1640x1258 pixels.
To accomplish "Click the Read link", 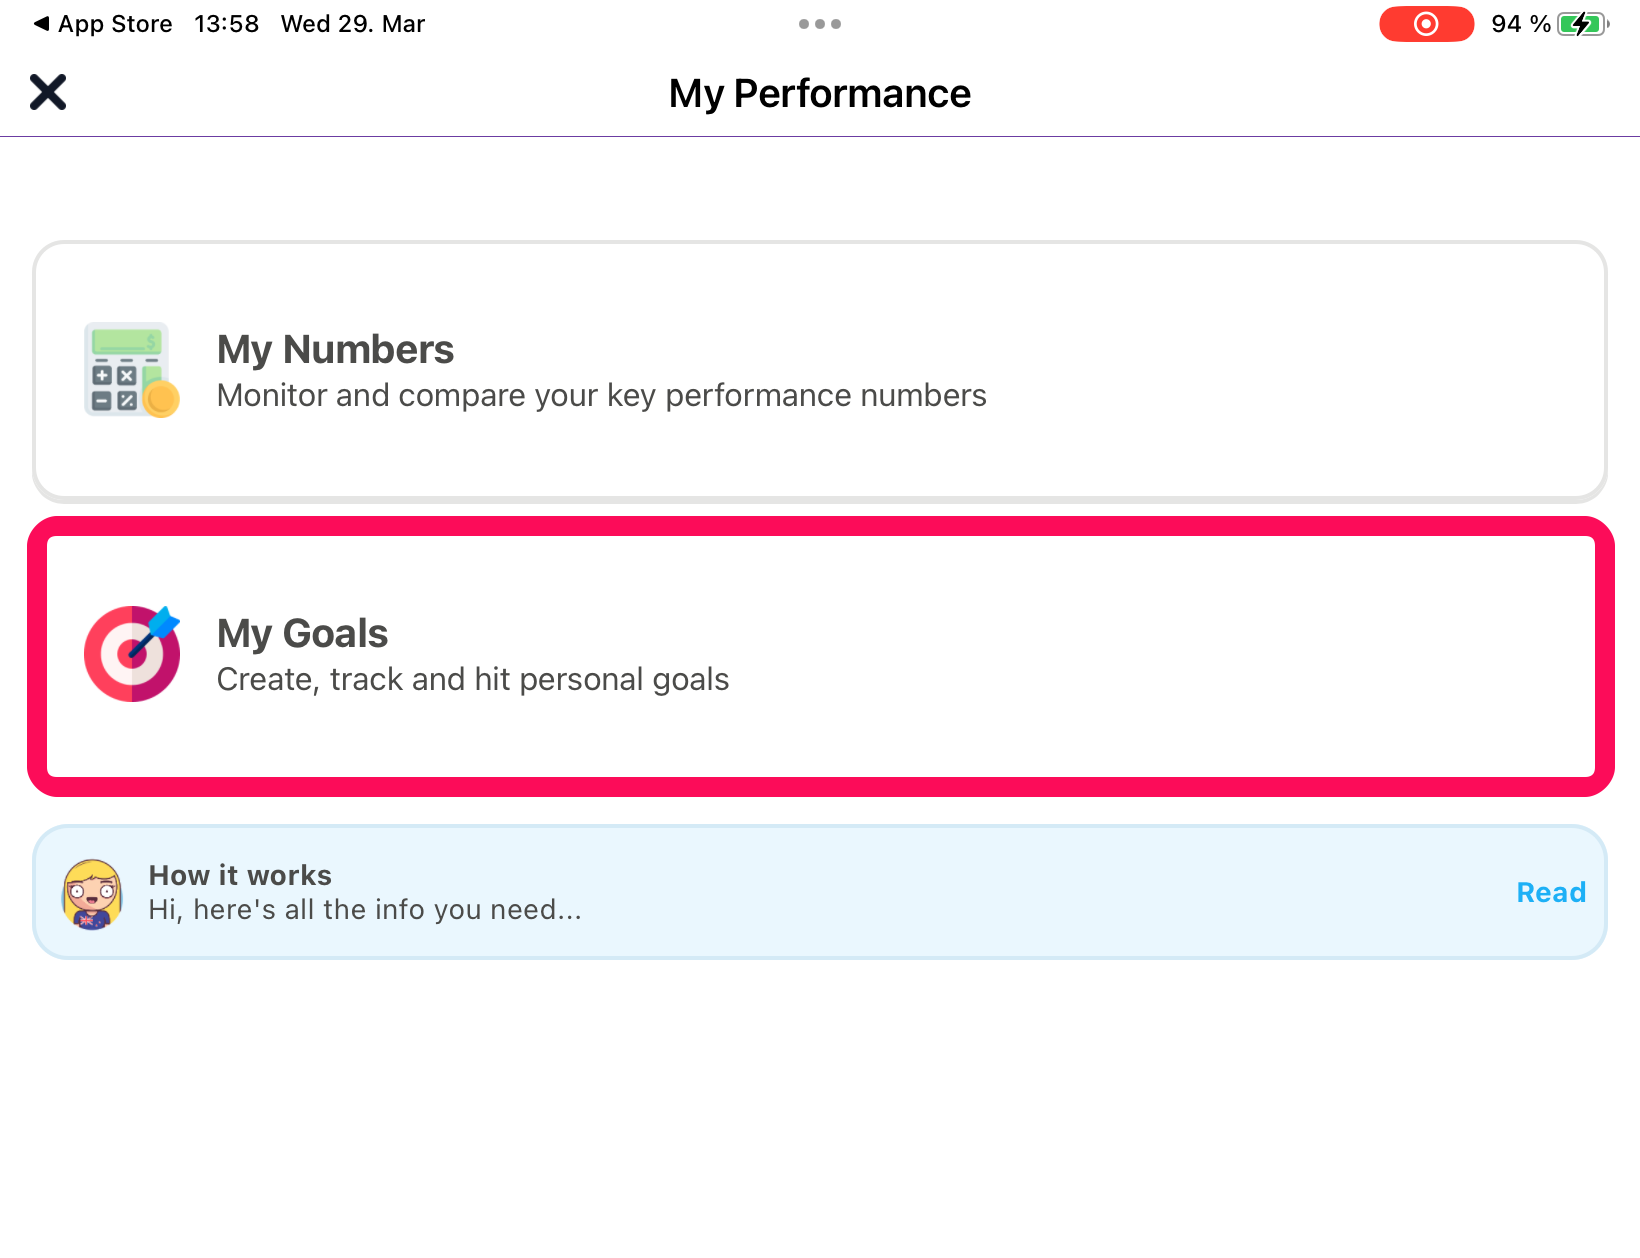I will coord(1551,892).
